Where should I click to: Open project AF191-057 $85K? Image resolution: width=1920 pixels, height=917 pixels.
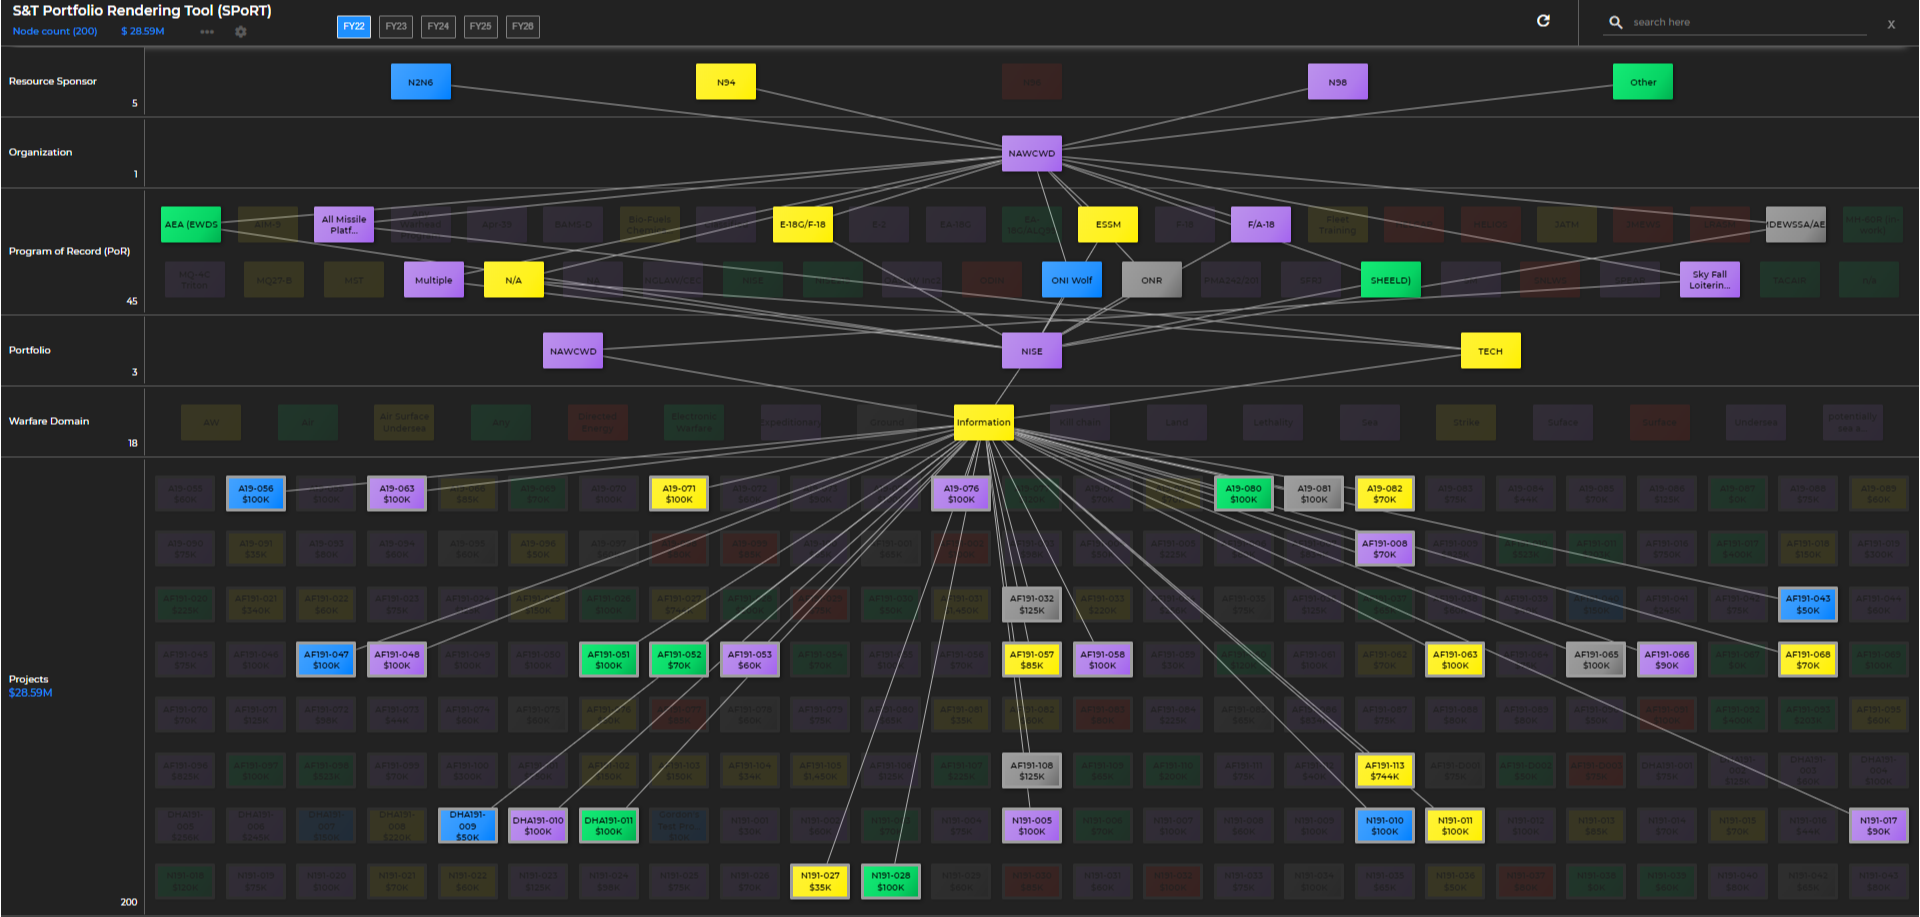[x=1032, y=660]
